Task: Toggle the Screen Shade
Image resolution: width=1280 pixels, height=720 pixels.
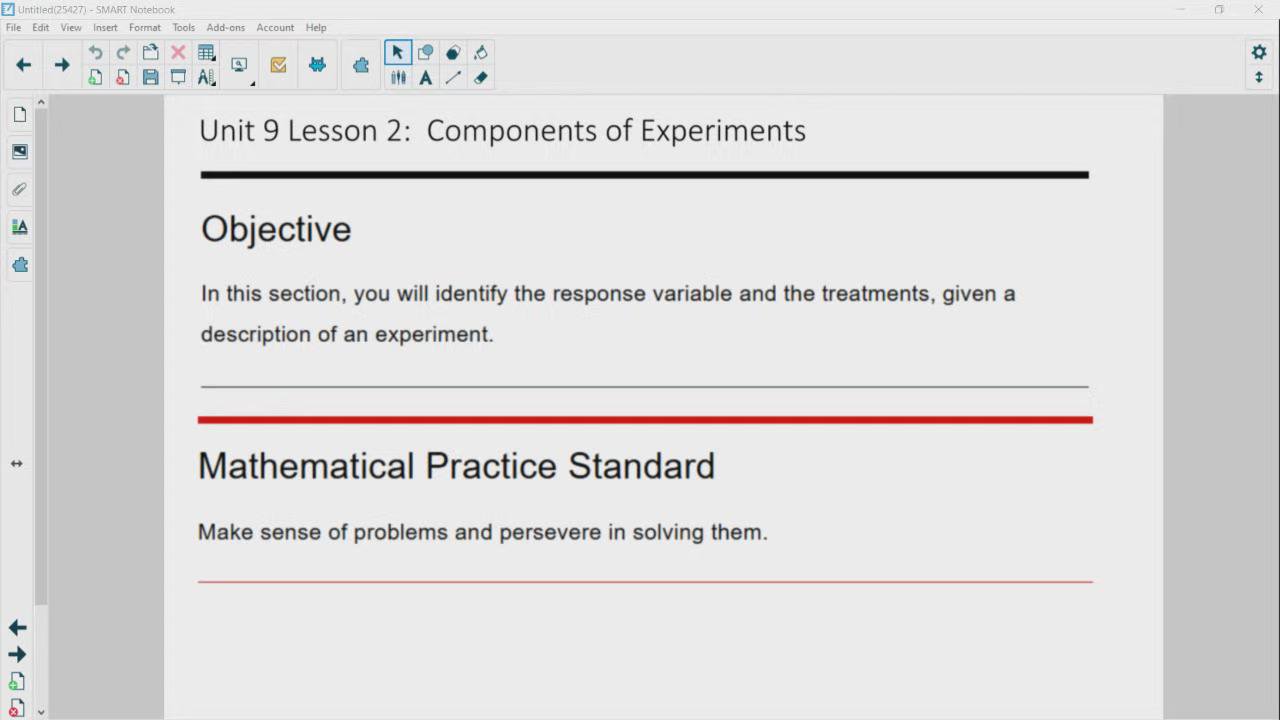Action: (x=178, y=77)
